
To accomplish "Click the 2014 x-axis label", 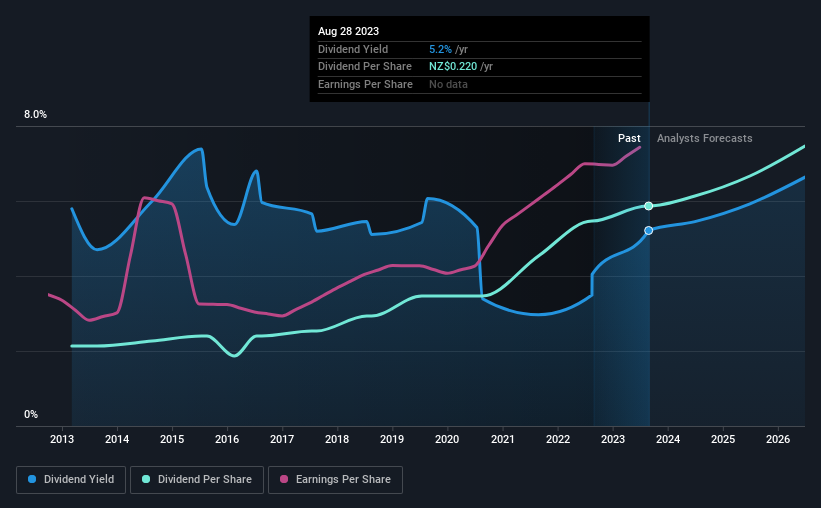I will [117, 439].
